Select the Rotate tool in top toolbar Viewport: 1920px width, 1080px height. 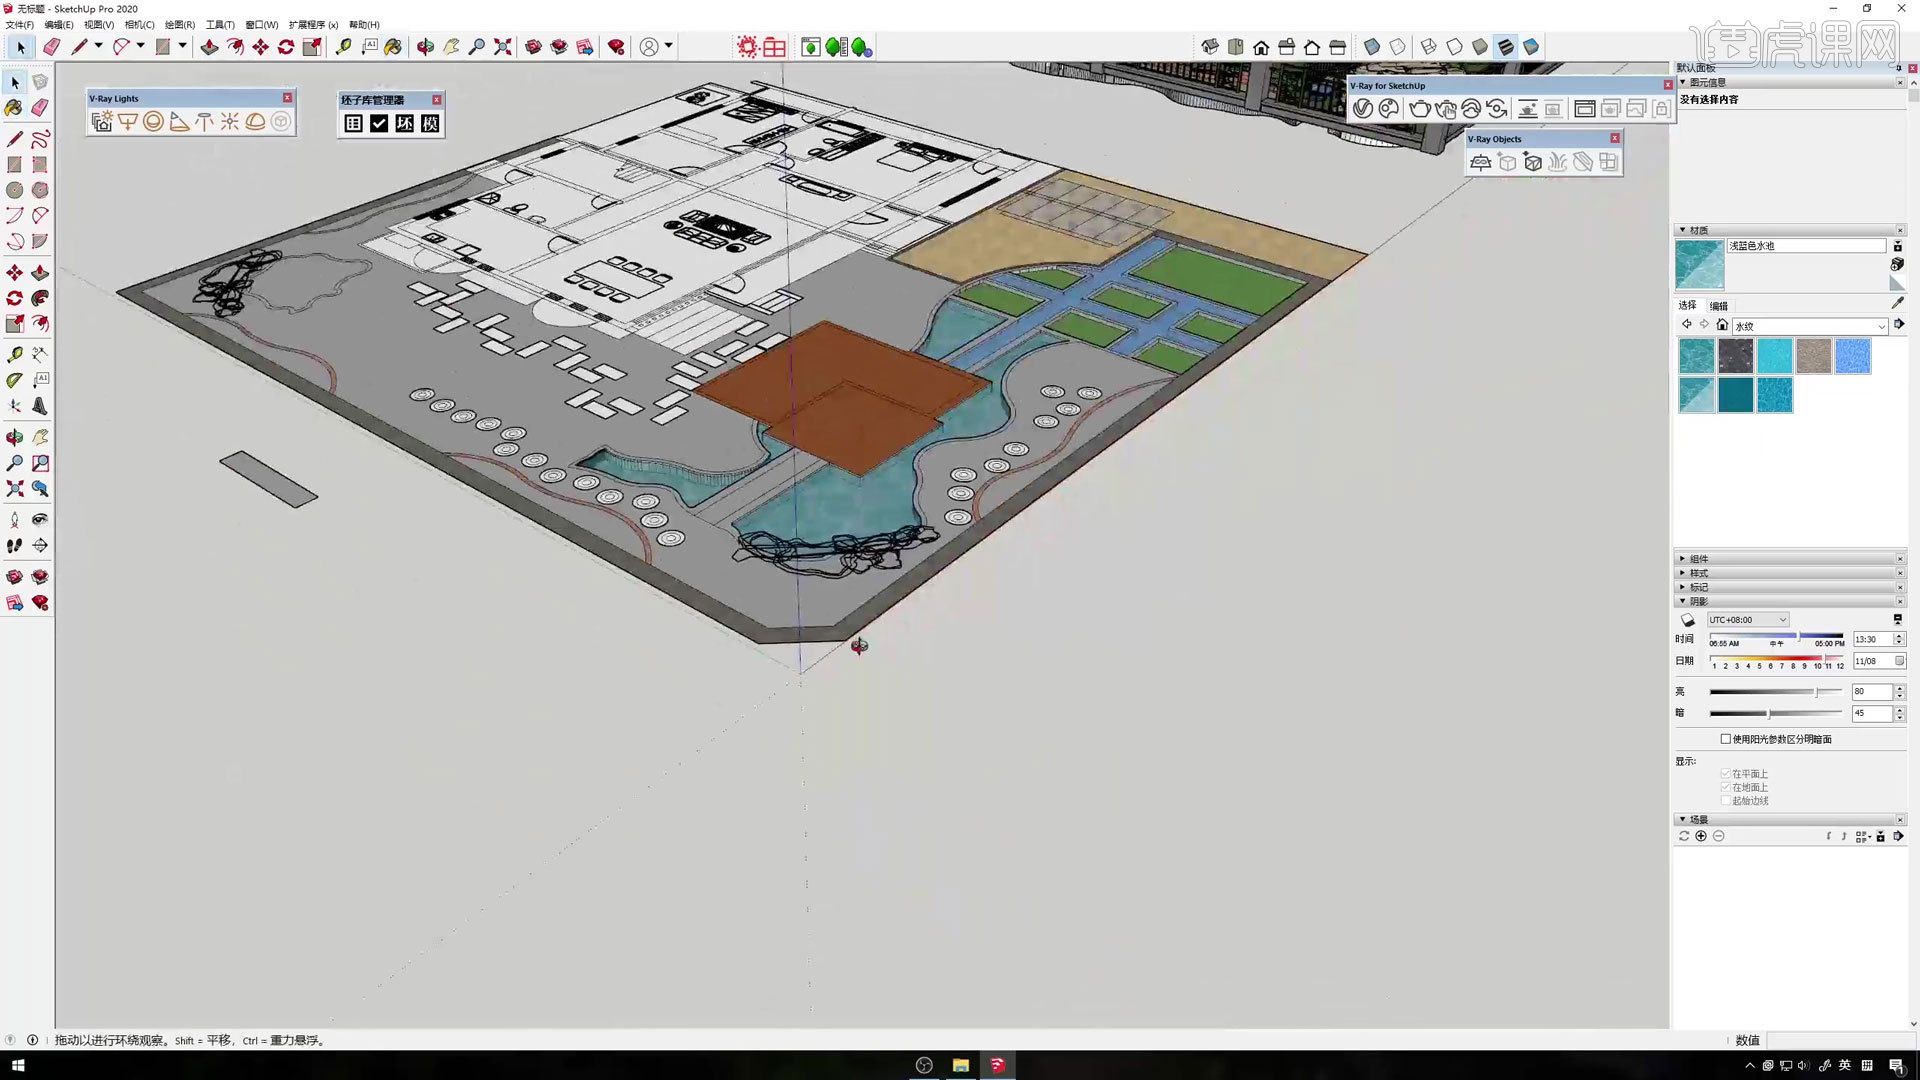click(286, 47)
